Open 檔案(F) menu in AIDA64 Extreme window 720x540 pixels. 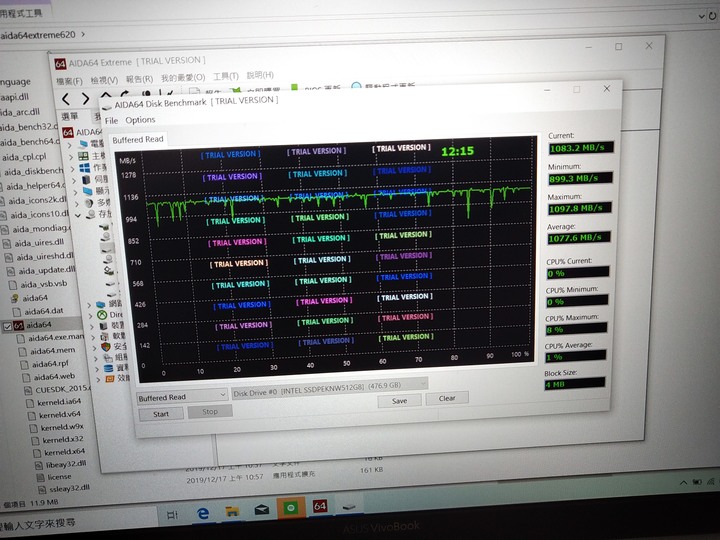[x=69, y=81]
